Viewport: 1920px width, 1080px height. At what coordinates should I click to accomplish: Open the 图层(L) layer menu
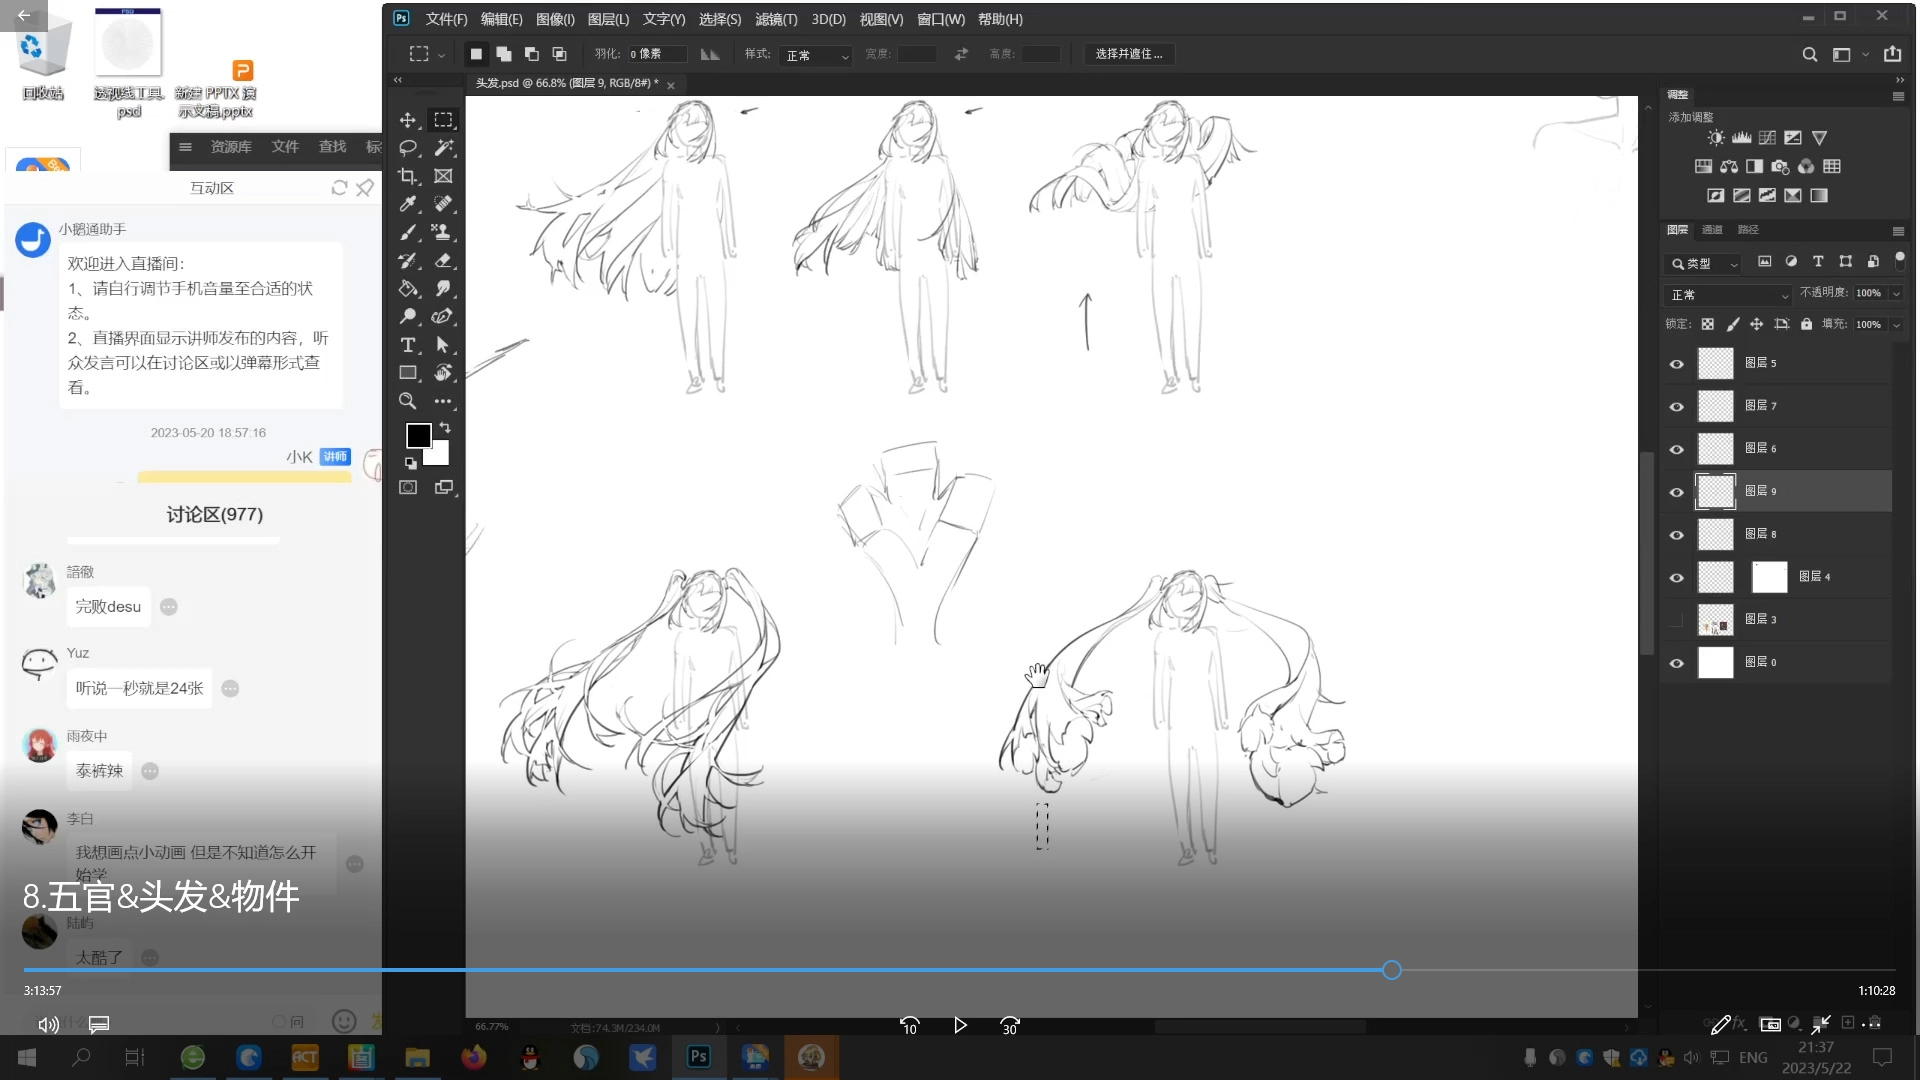(608, 19)
